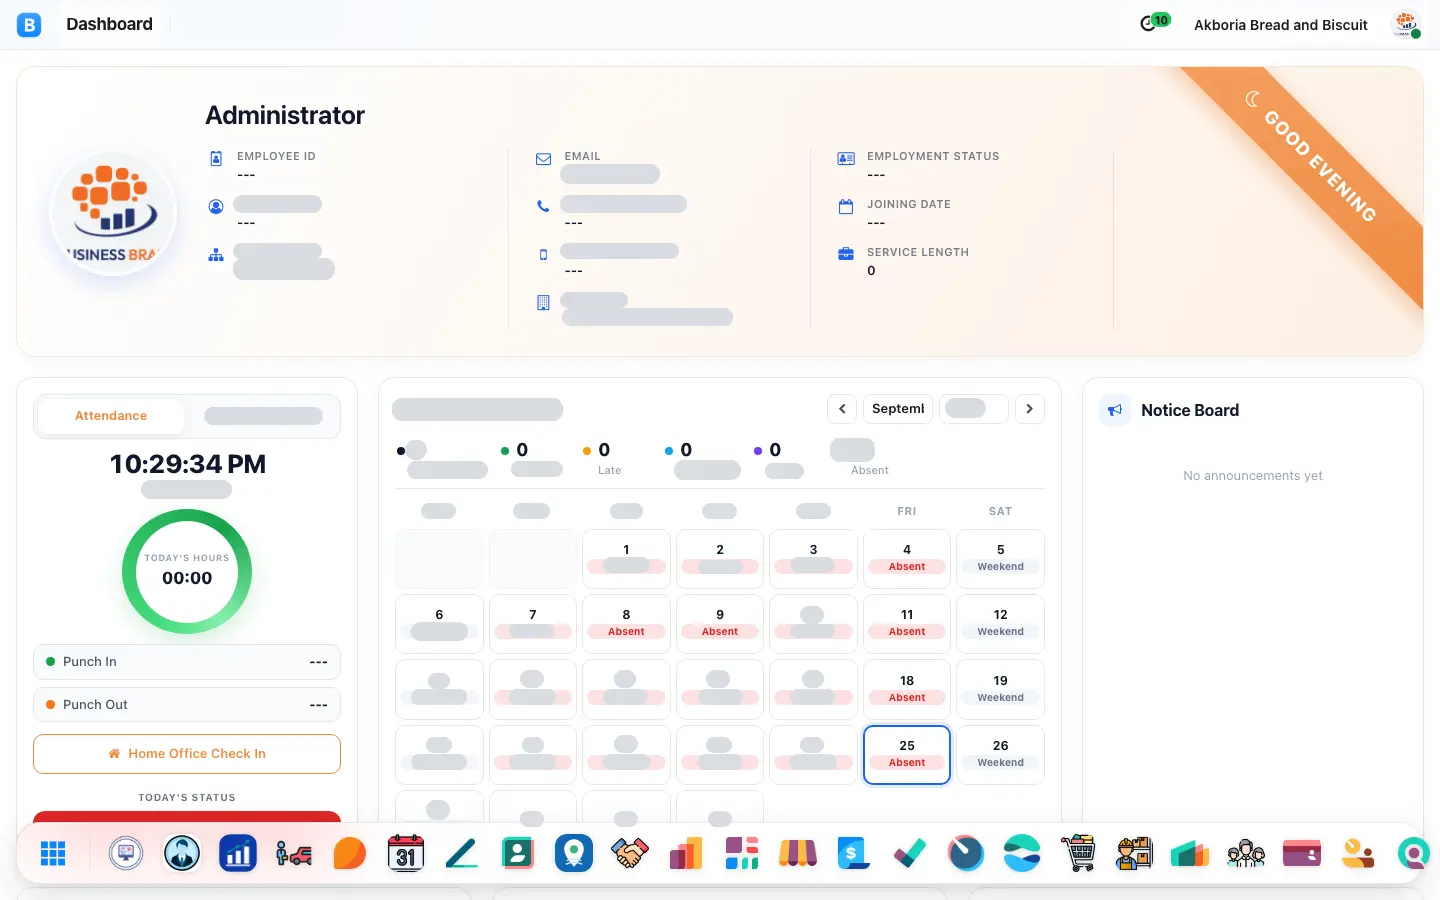Screen dimensions: 1440x900
Task: Open the man in suit avatar app
Action: coord(182,853)
